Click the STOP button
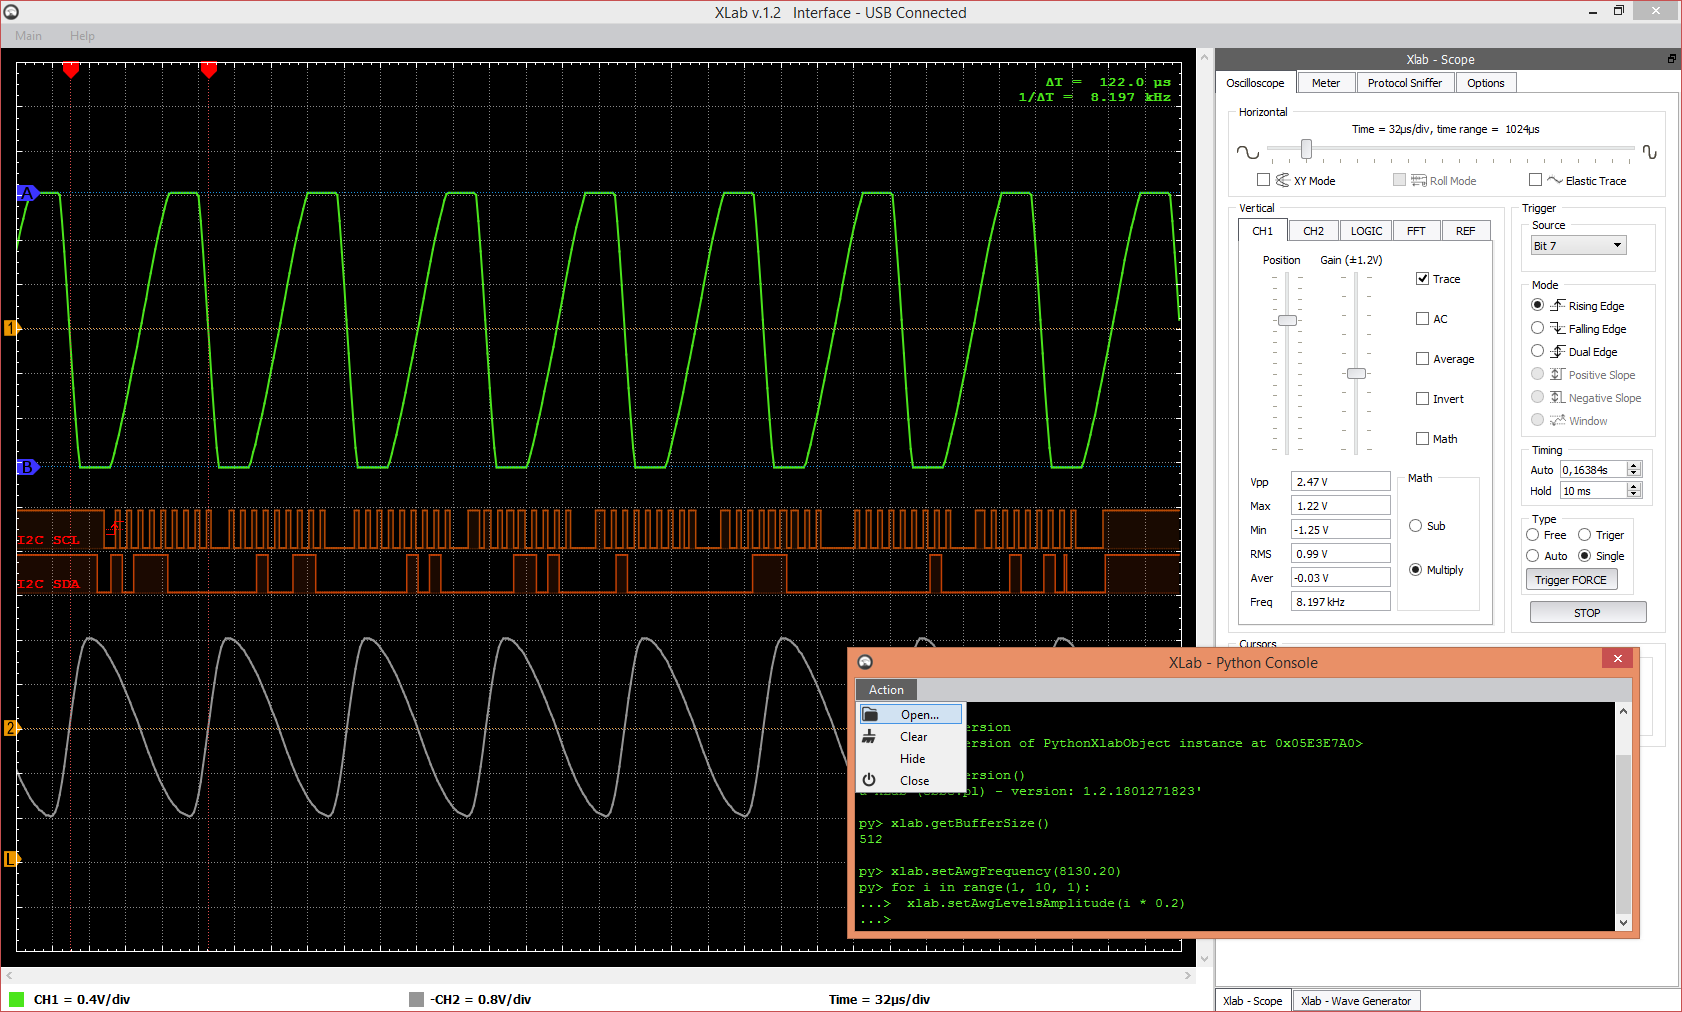The width and height of the screenshot is (1682, 1012). coord(1587,612)
